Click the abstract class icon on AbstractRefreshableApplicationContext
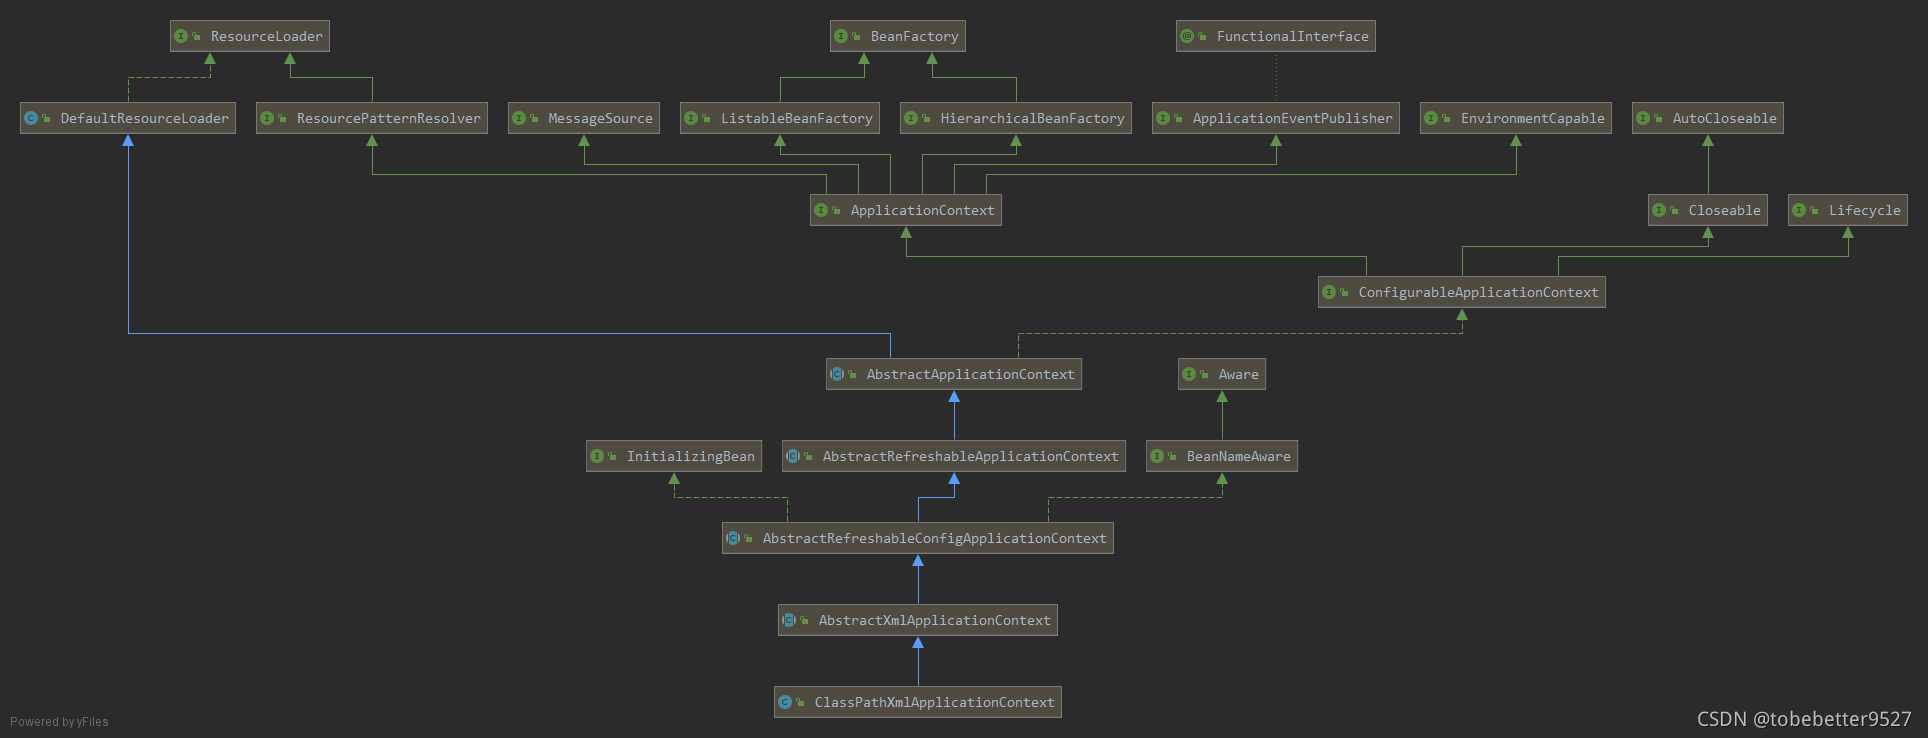 tap(793, 456)
